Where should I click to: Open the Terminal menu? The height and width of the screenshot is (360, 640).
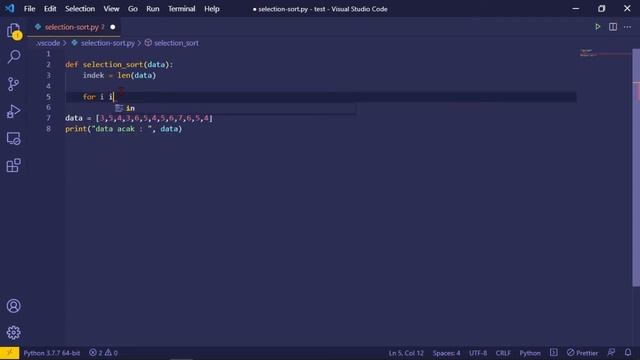182,9
